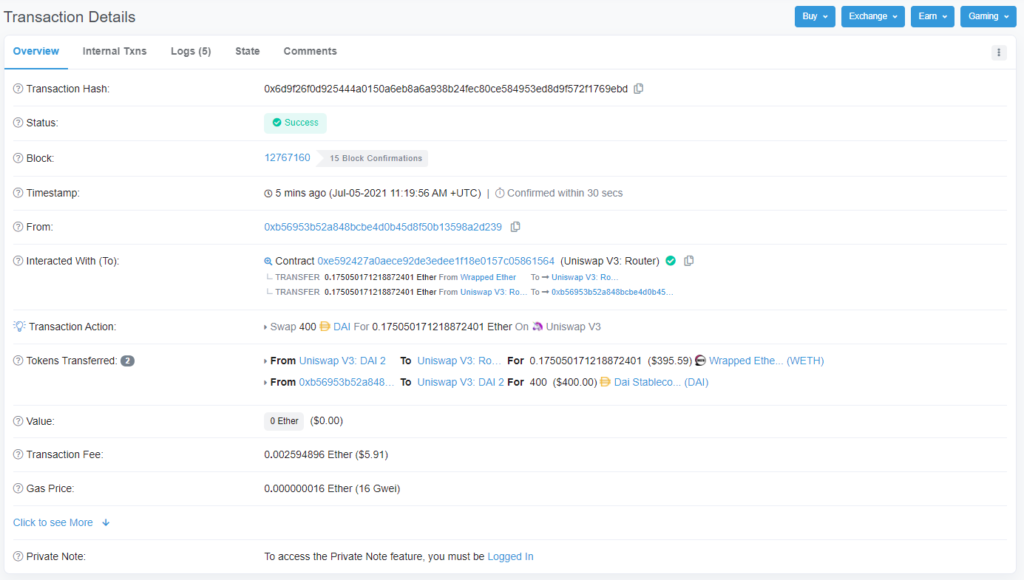Expand details with Click to see More
The height and width of the screenshot is (580, 1024).
tap(61, 523)
